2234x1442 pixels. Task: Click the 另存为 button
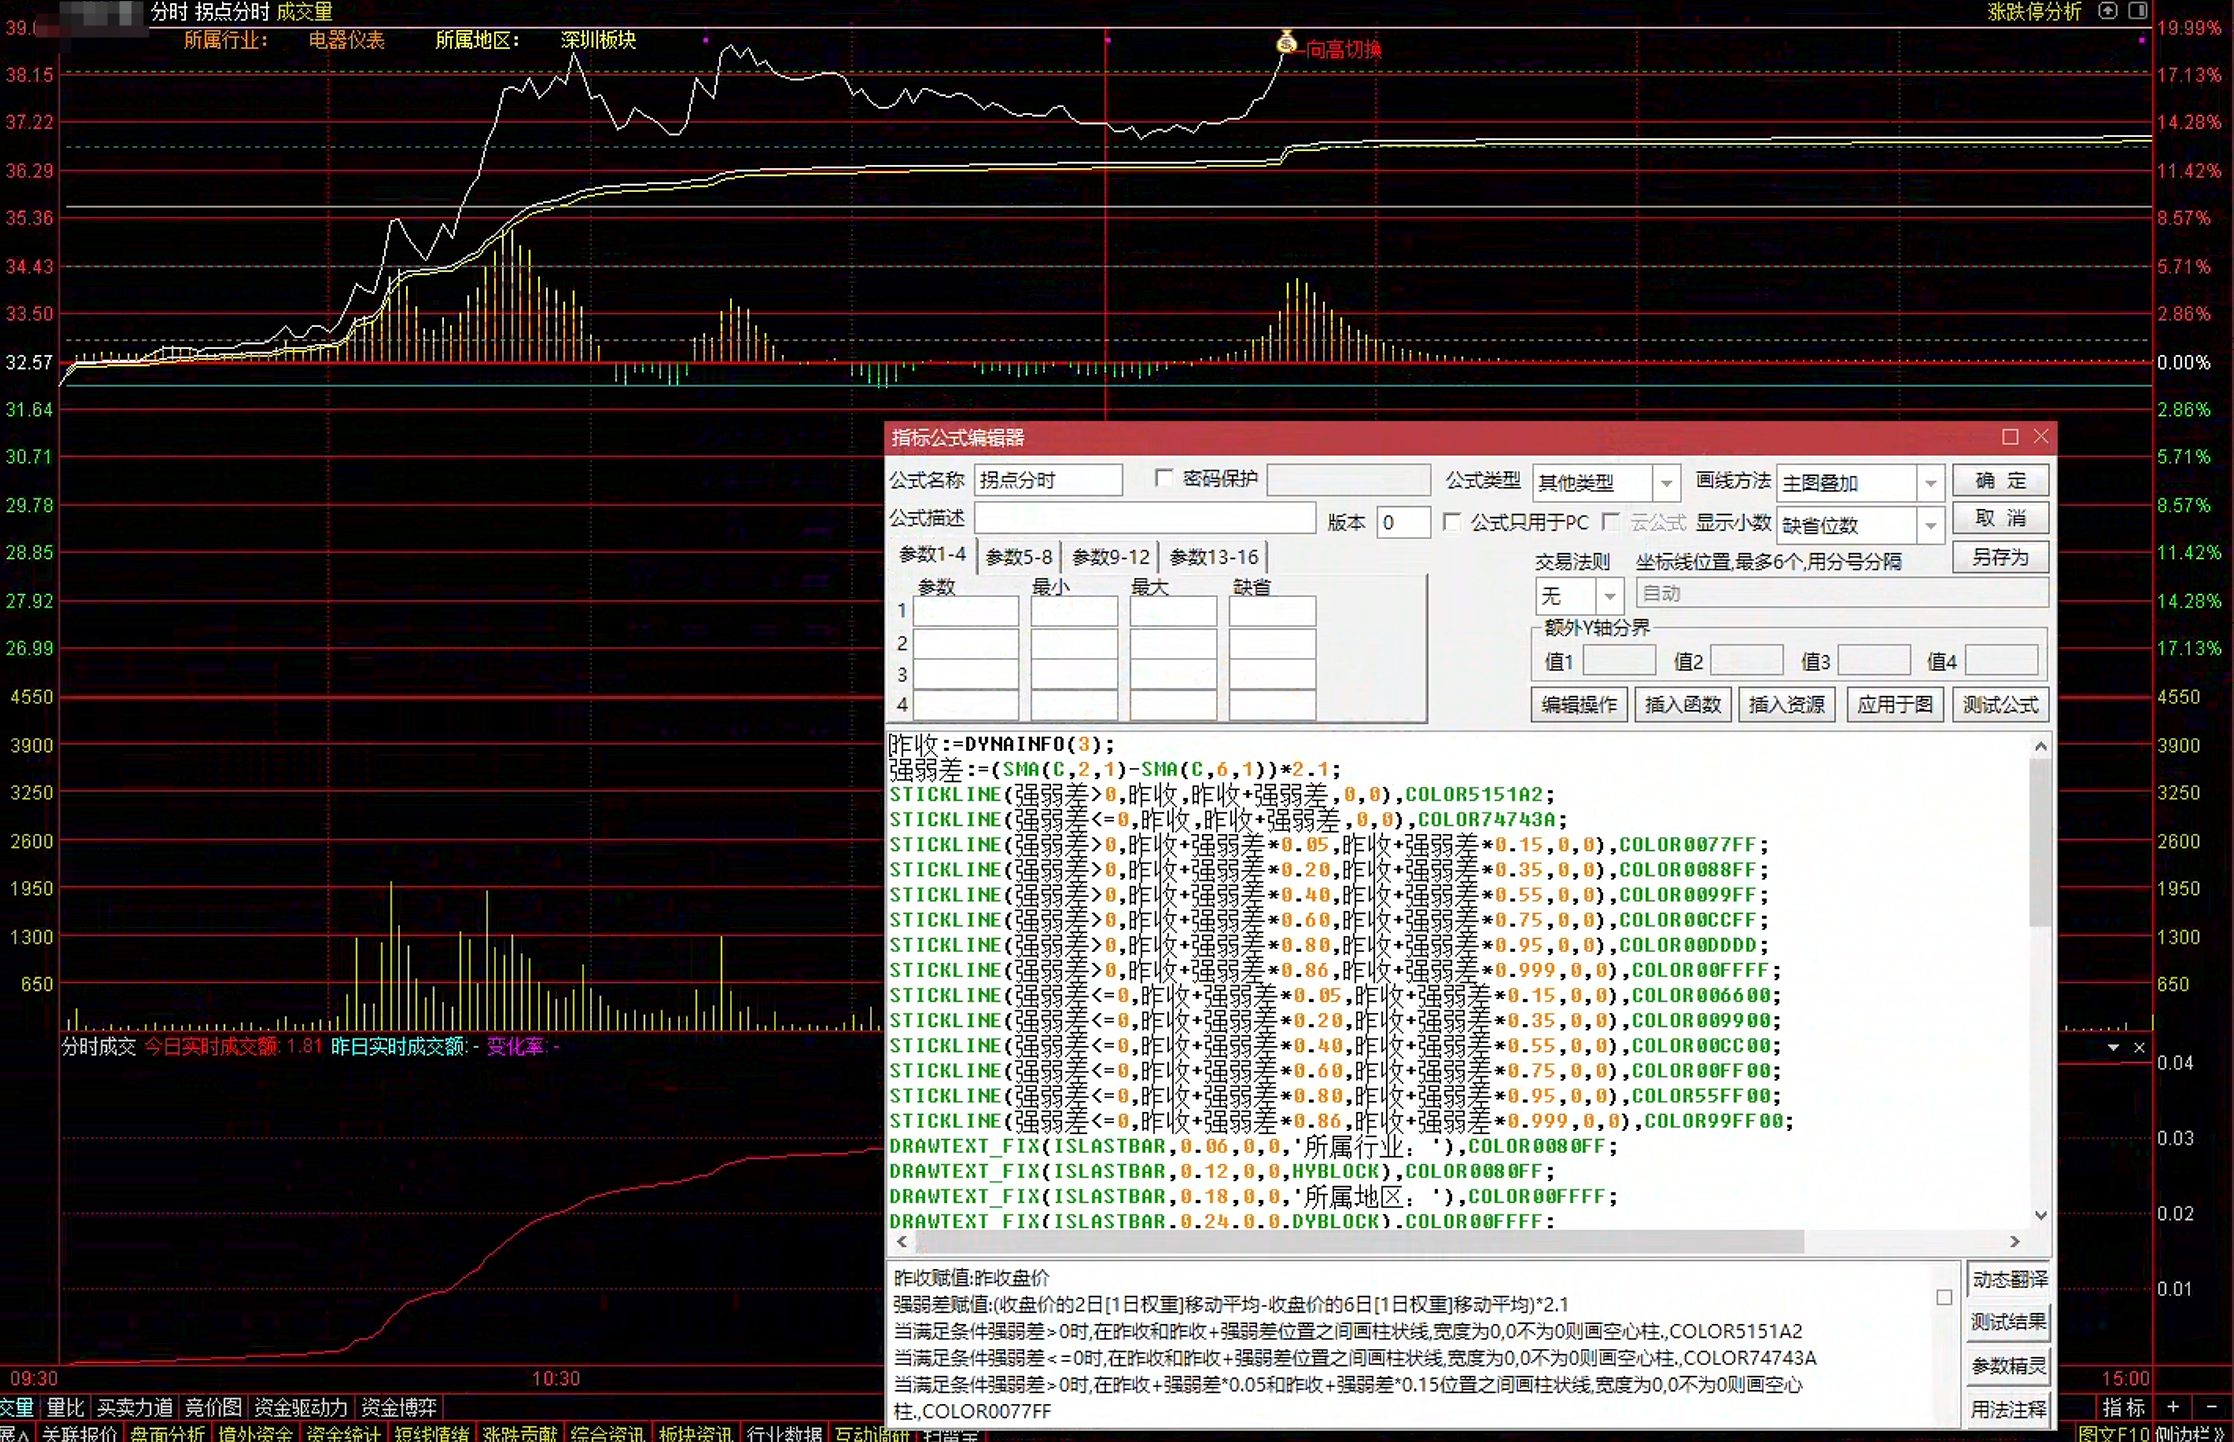tap(2000, 558)
